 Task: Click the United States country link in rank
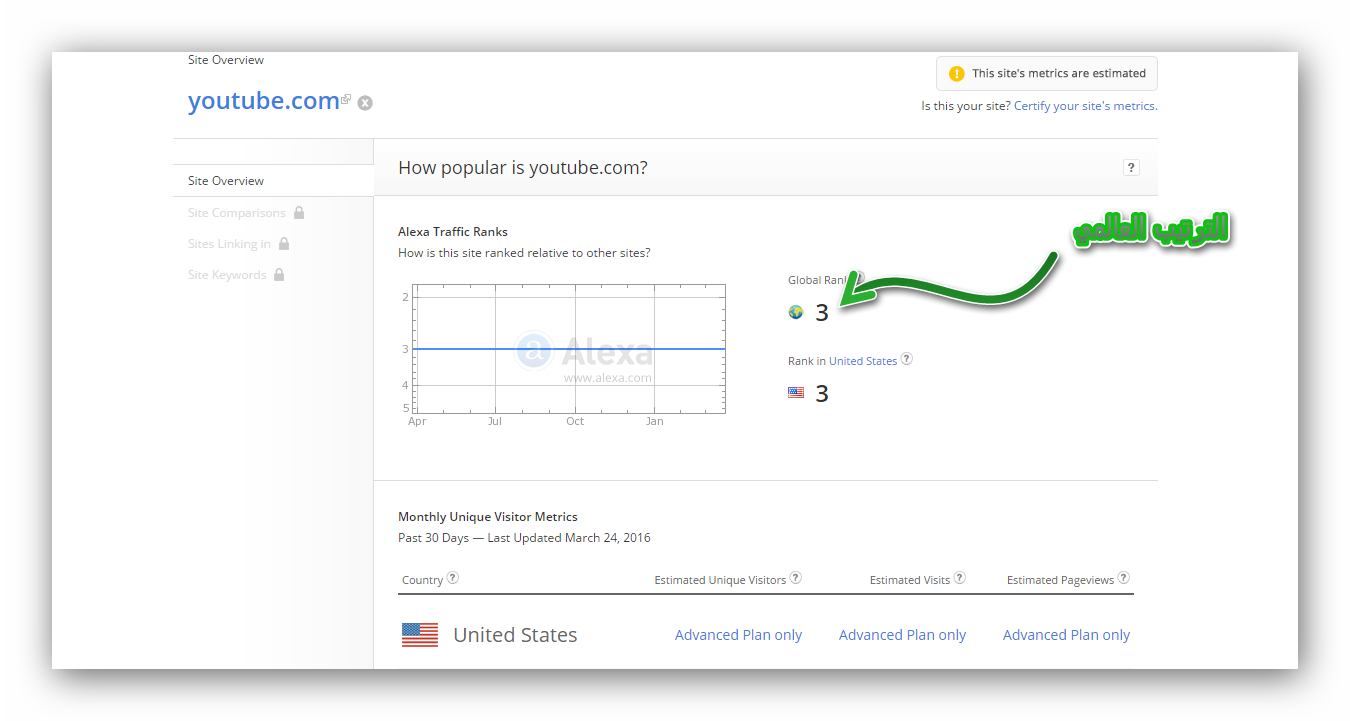coord(863,361)
